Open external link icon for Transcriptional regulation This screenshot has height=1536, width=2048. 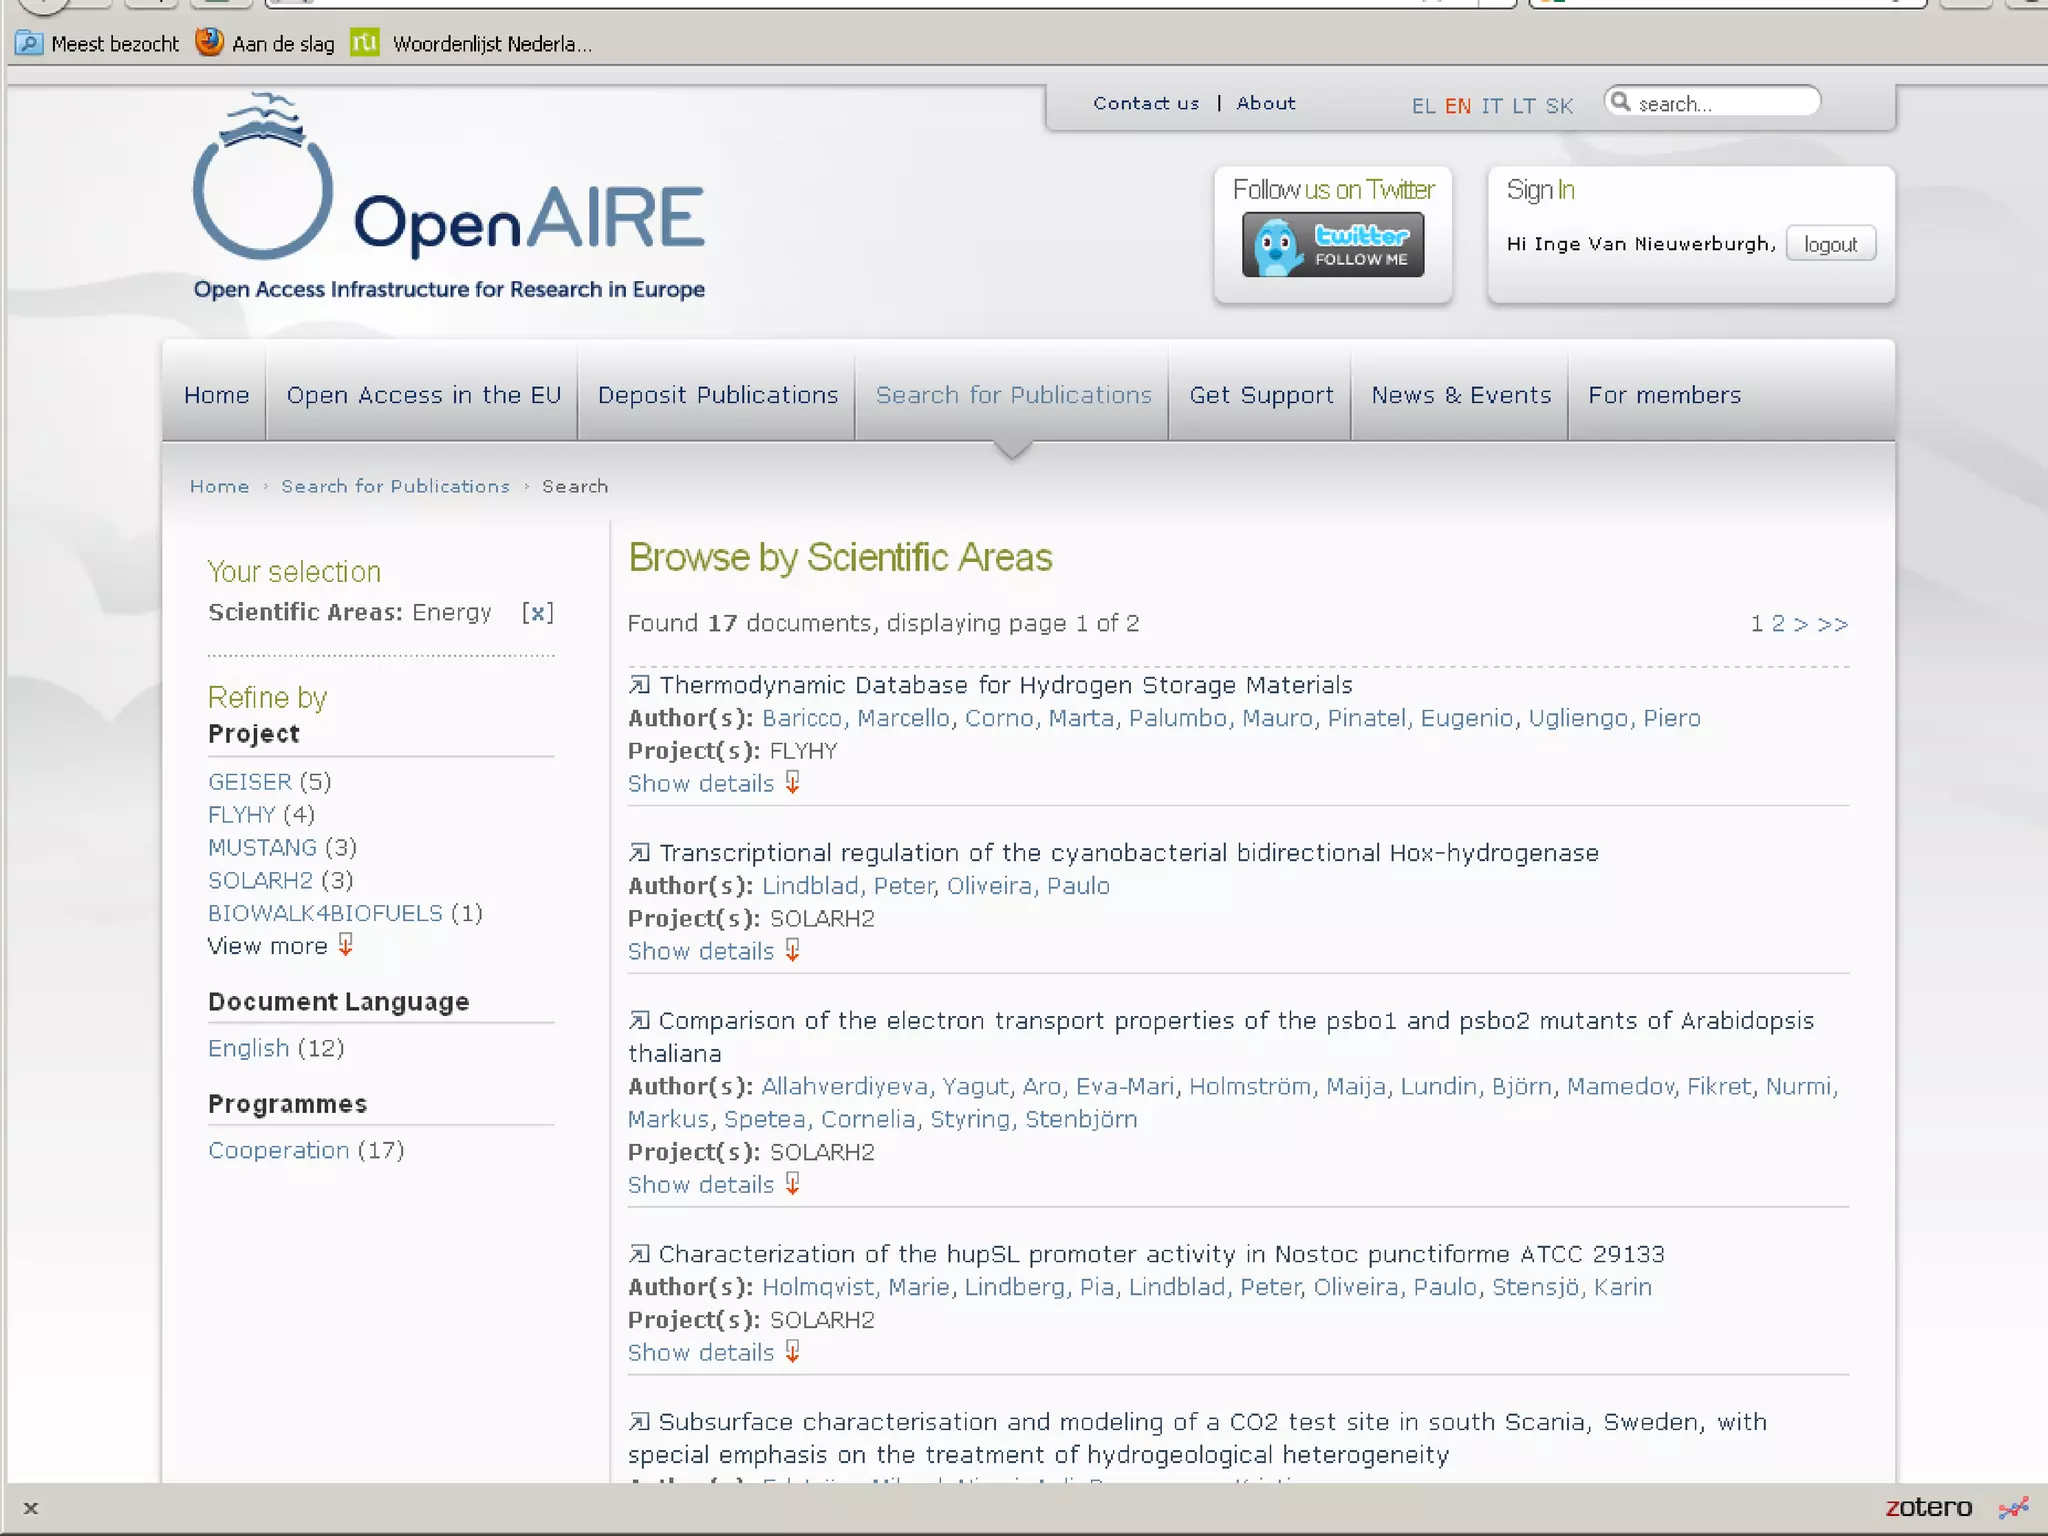pos(639,853)
